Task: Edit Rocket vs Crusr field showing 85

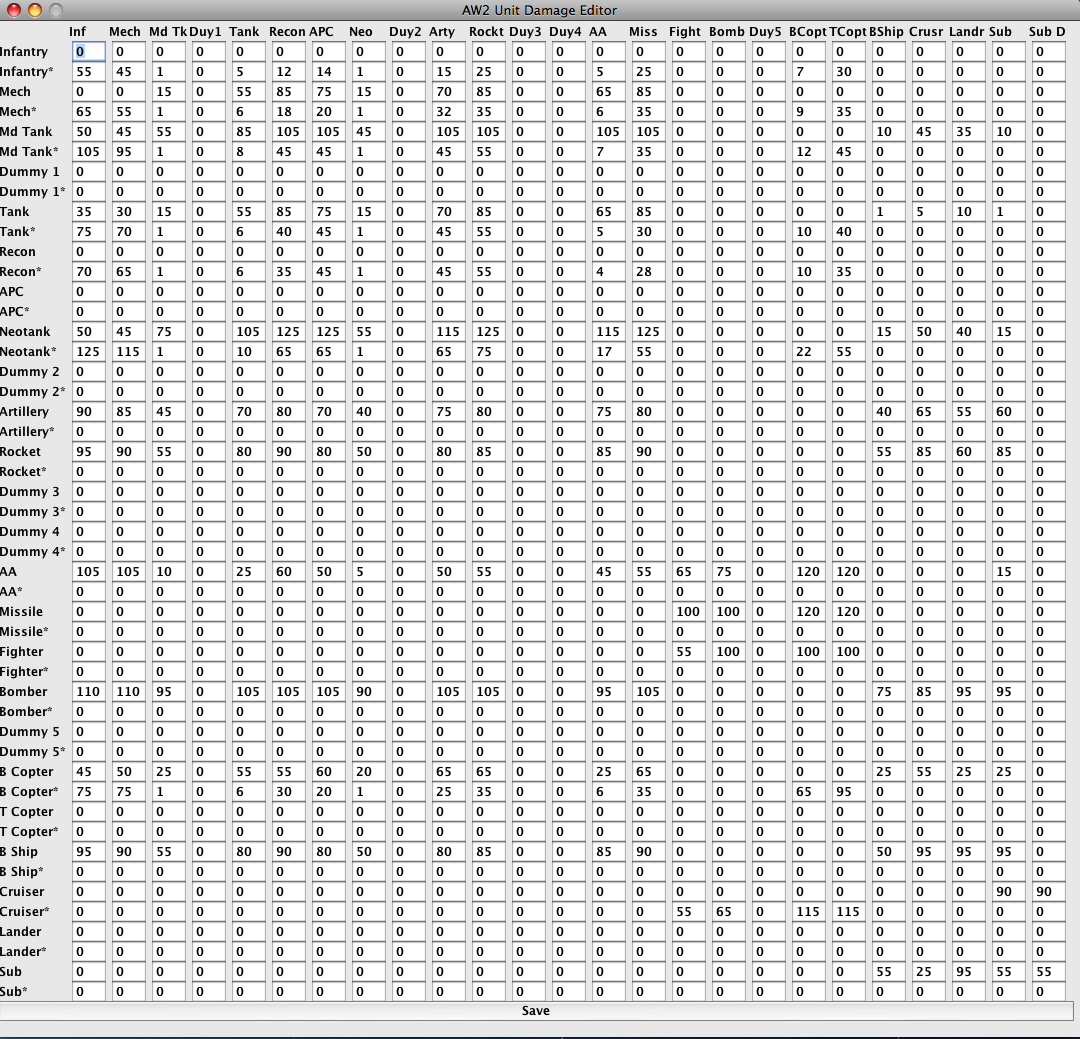Action: [927, 451]
